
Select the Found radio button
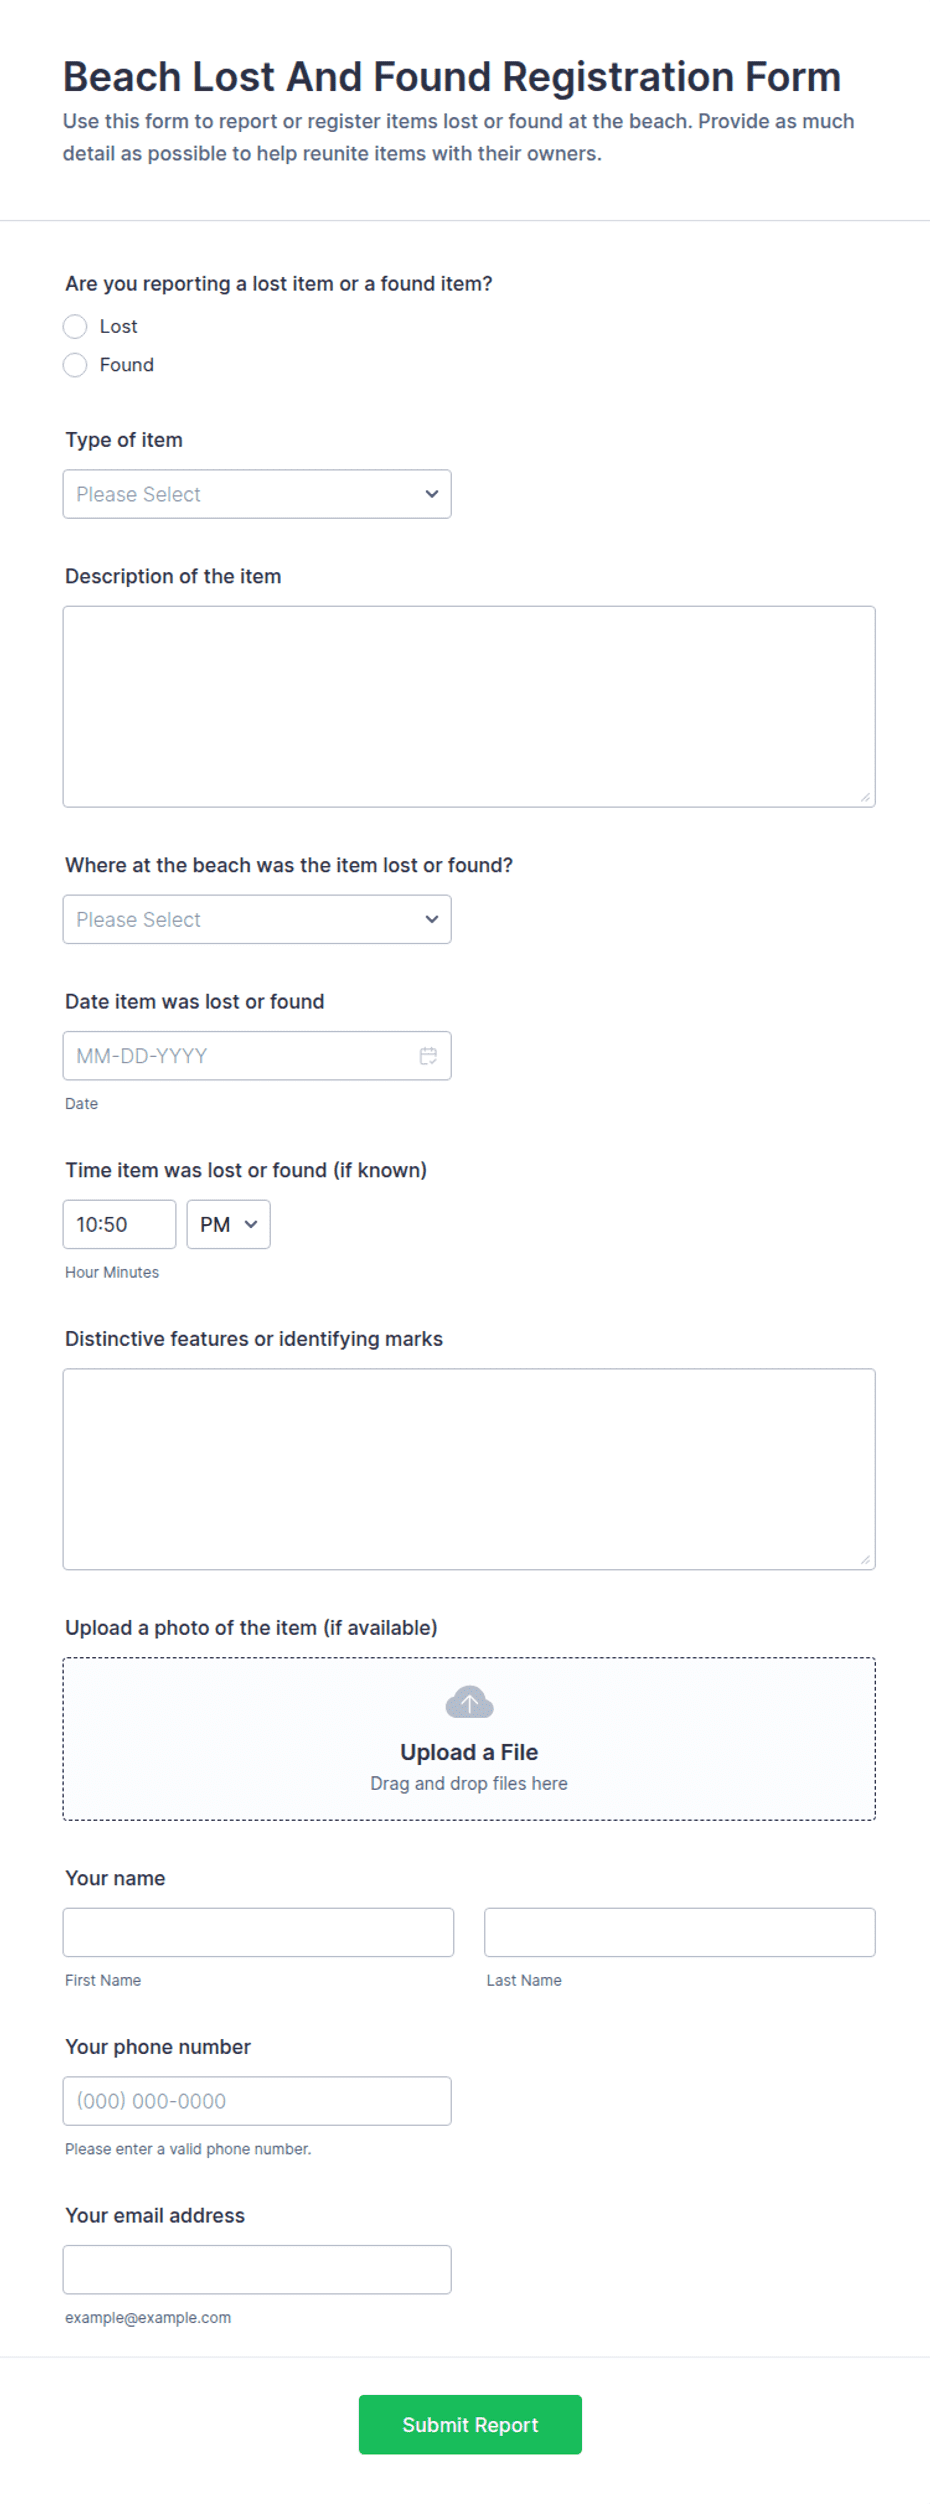(75, 365)
